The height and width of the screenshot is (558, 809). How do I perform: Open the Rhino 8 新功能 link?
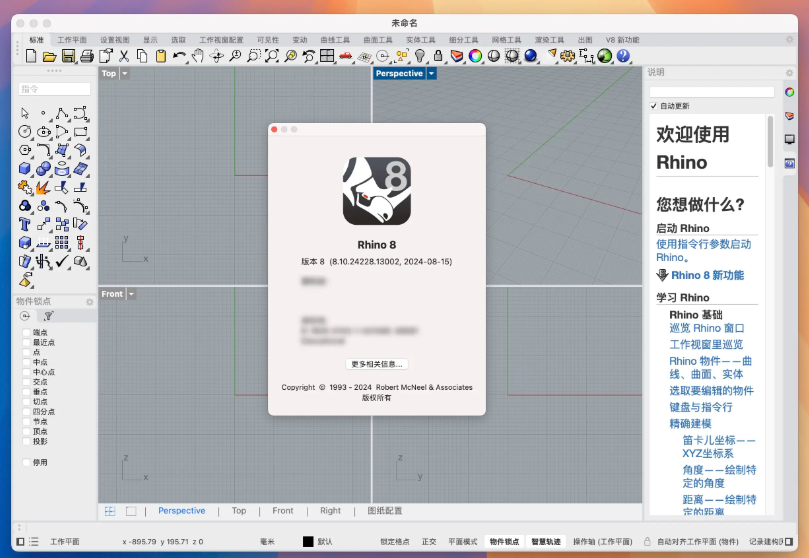[707, 275]
